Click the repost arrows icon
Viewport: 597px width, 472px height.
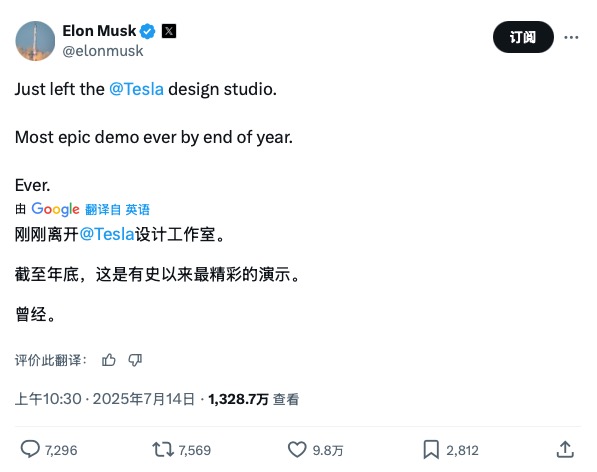[x=163, y=450]
